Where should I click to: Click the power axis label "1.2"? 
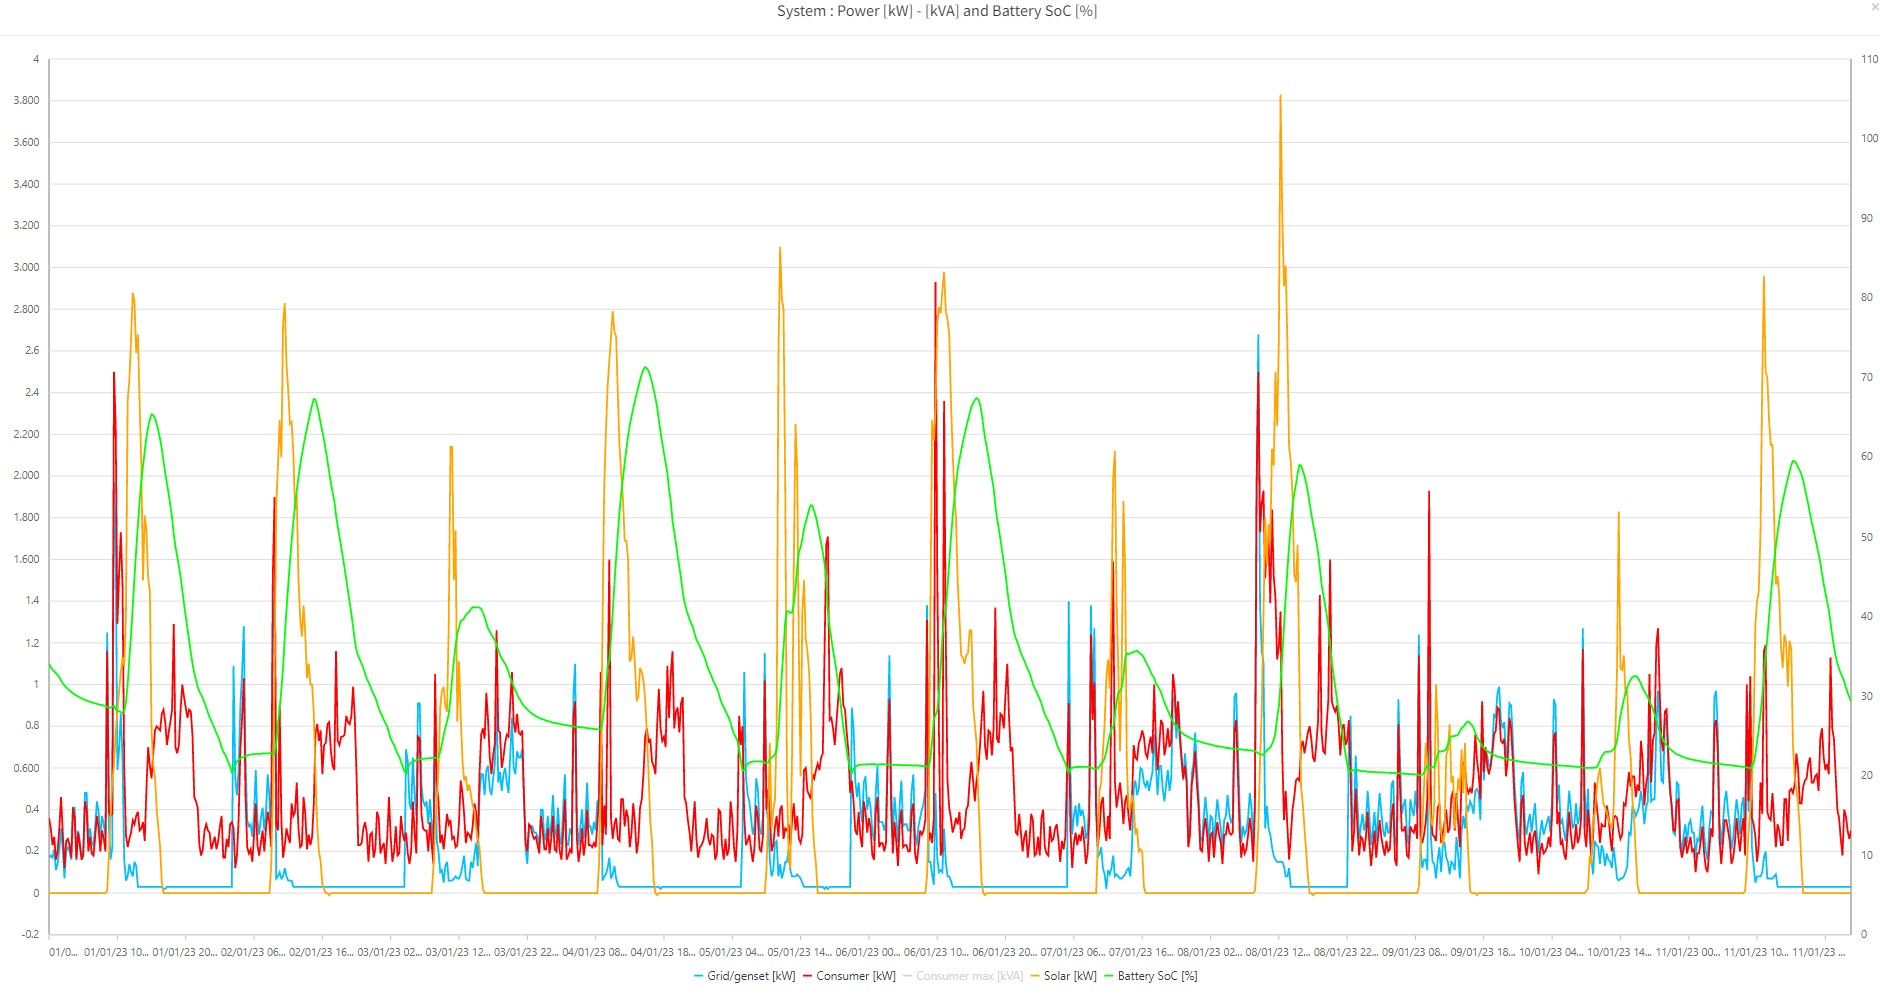33,643
